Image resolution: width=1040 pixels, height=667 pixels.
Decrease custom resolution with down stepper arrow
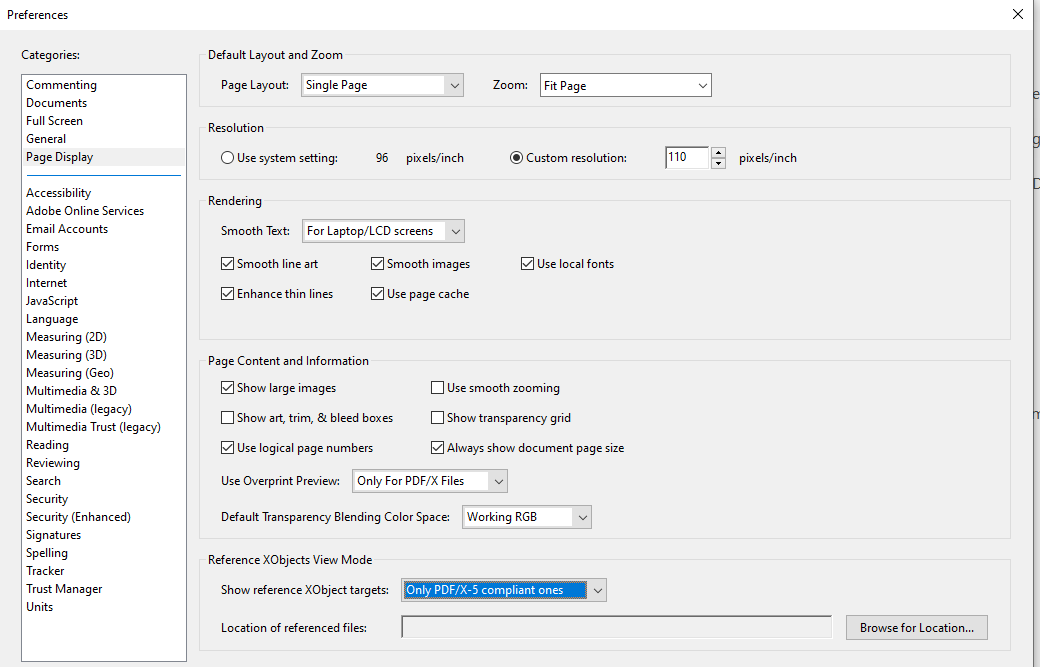(718, 163)
